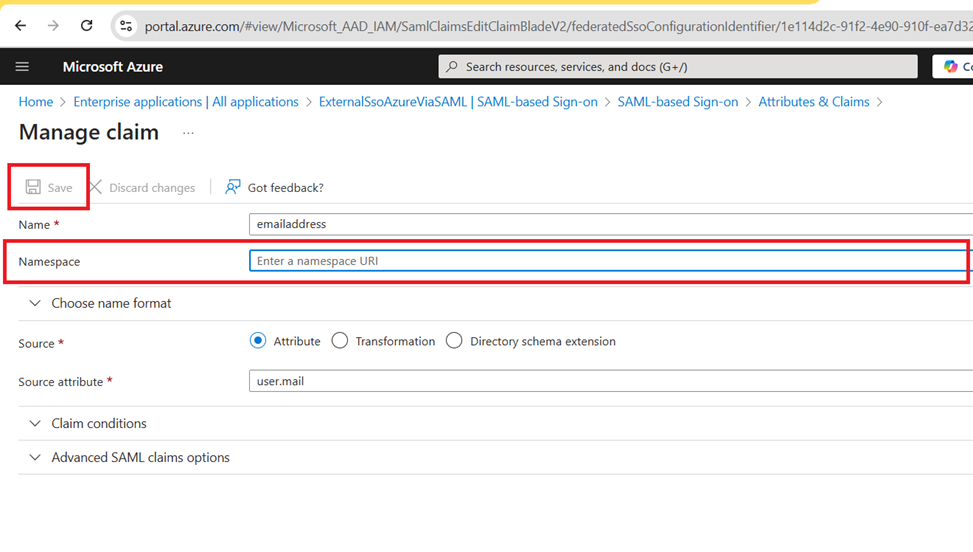
Task: Select the Transformation source radio button
Action: pos(339,341)
